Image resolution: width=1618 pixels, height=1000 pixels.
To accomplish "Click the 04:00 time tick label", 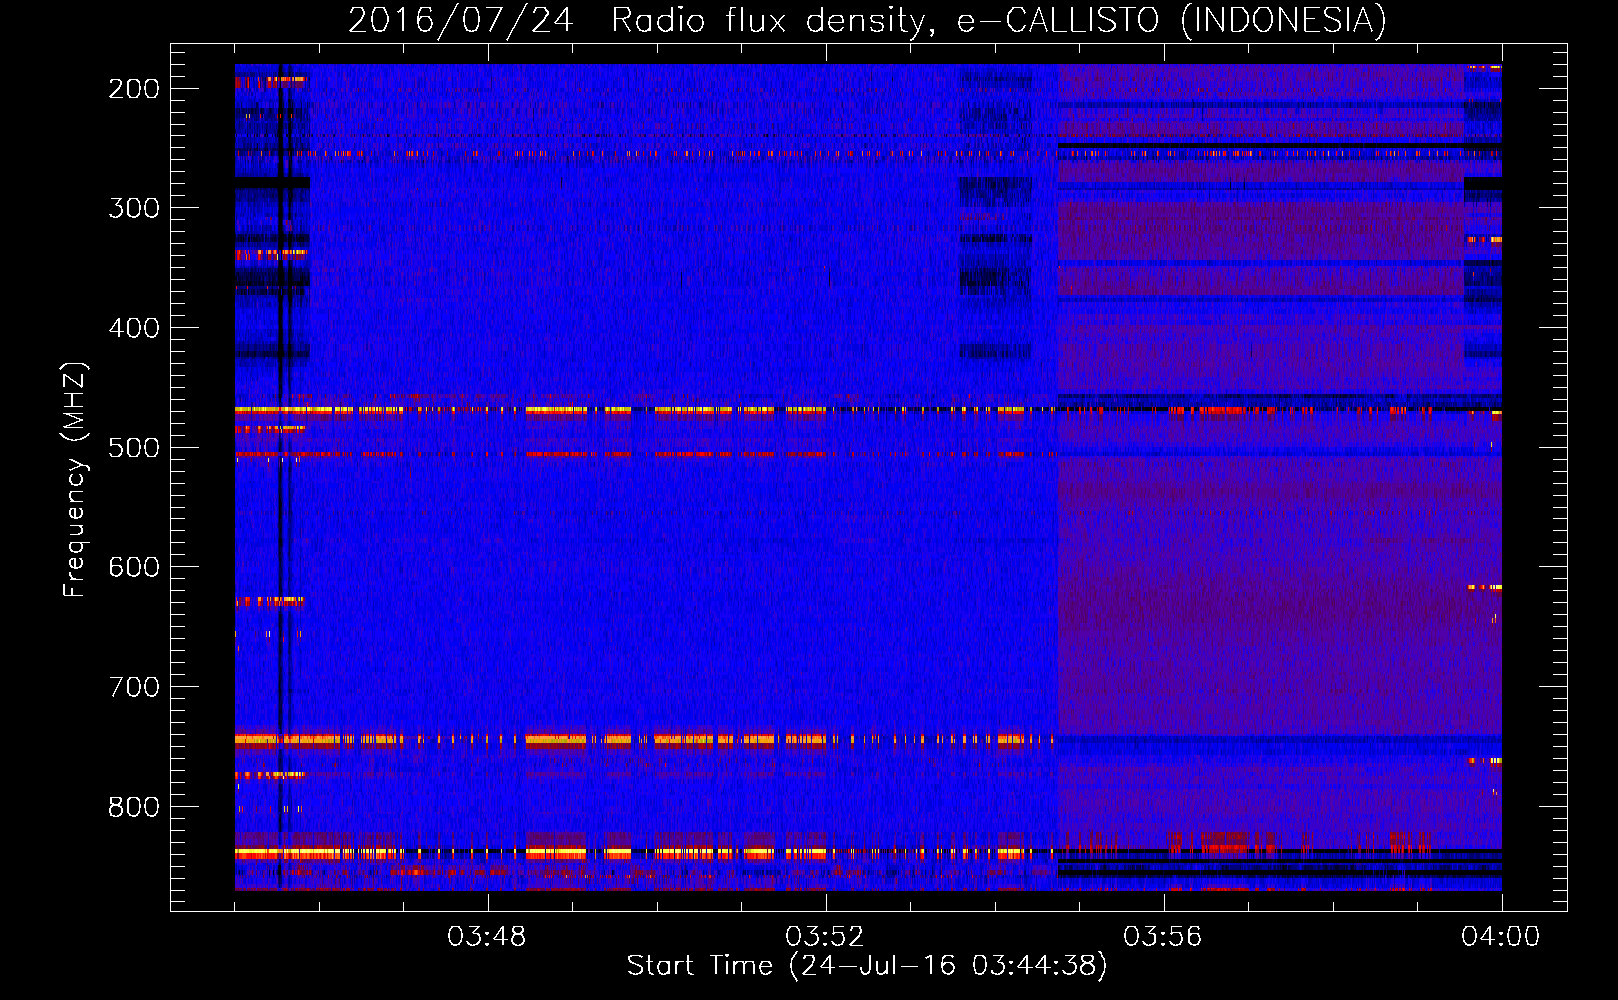I will pyautogui.click(x=1501, y=937).
